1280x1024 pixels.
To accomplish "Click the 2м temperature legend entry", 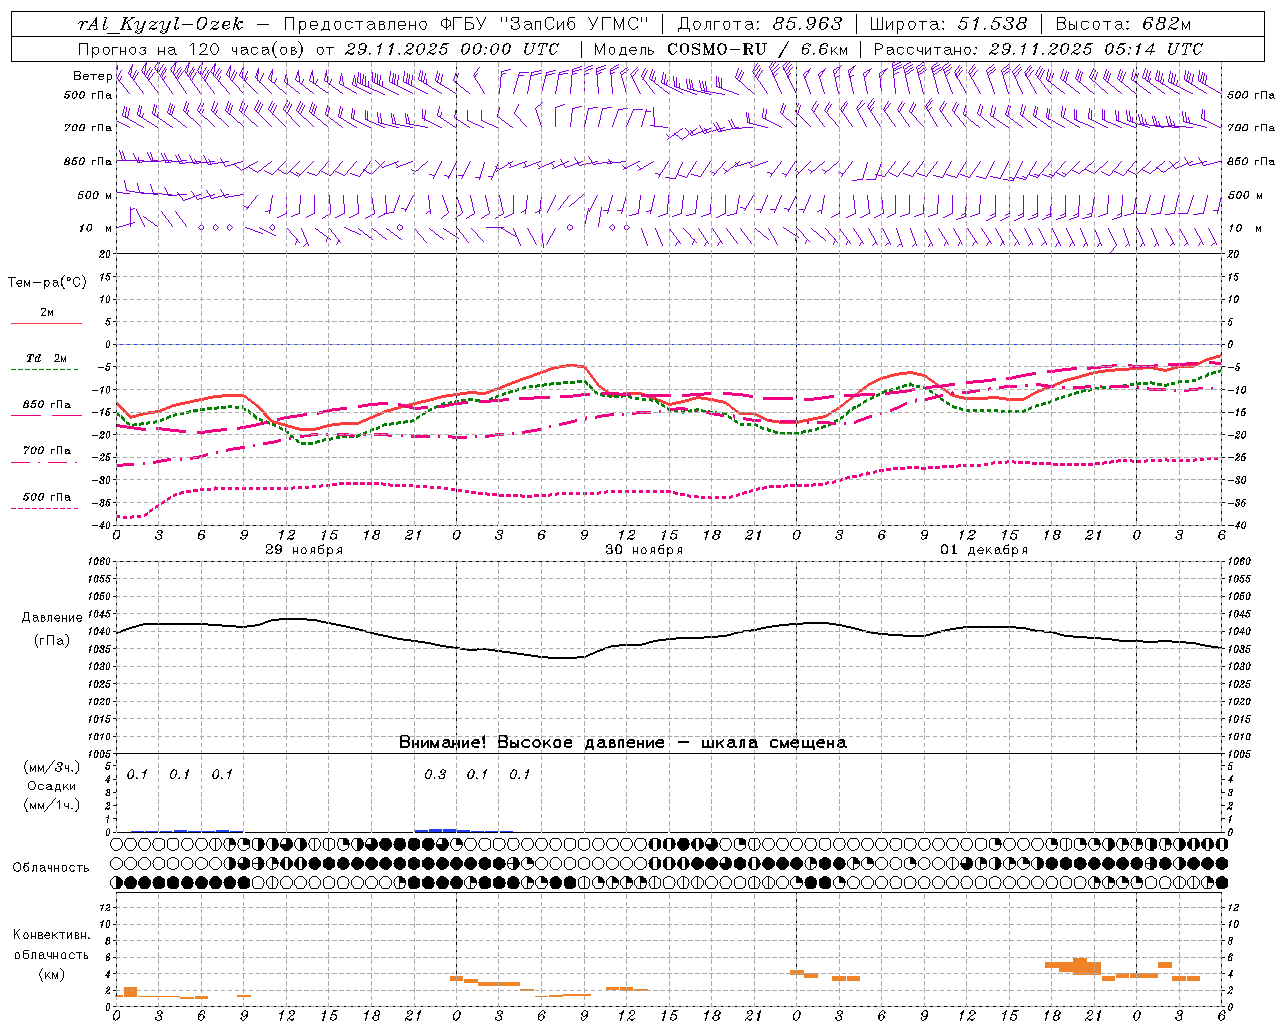I will tap(47, 312).
